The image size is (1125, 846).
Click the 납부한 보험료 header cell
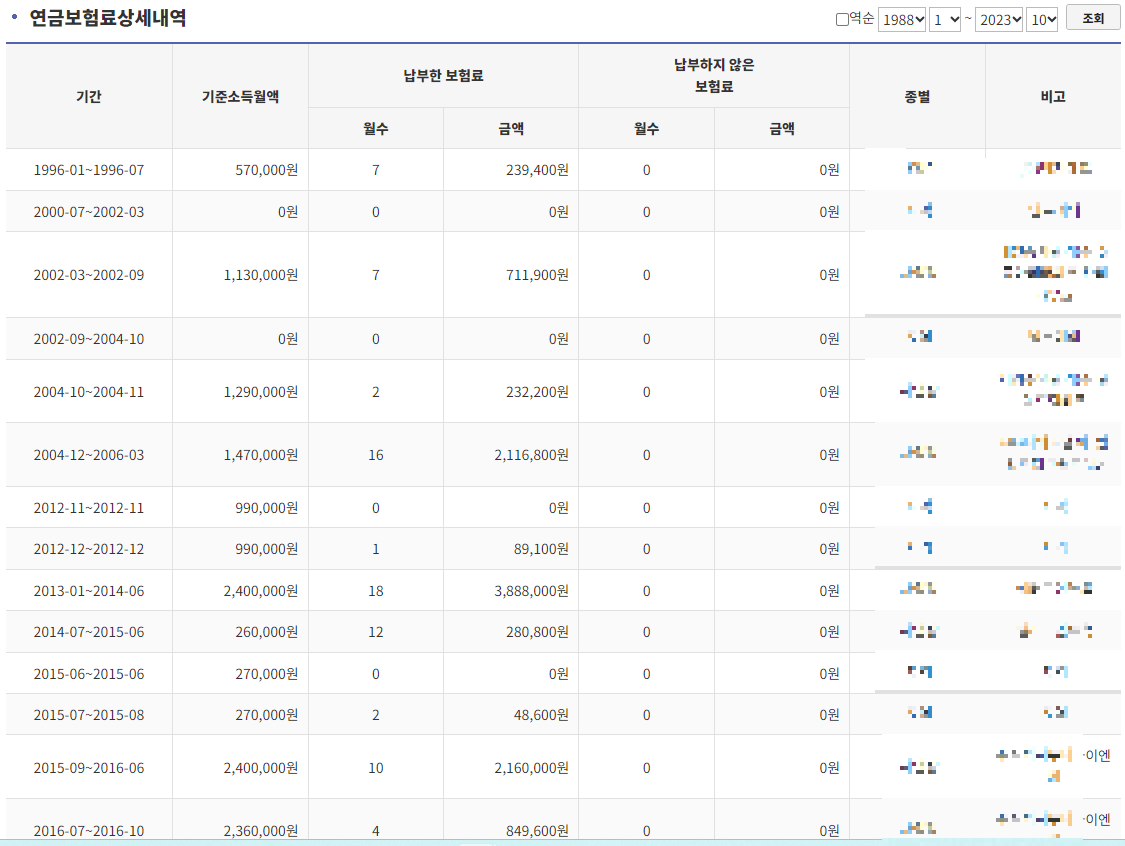pos(443,76)
